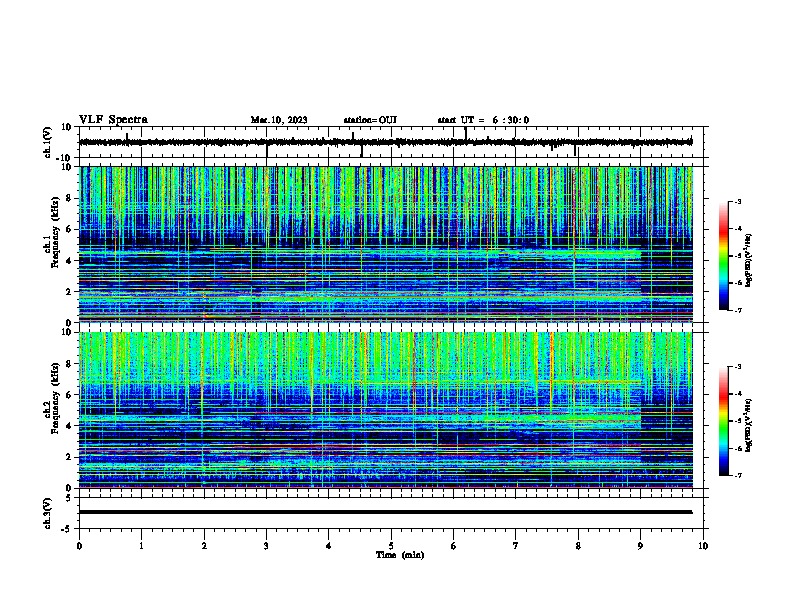
Task: Click the ch.2 spectrogram panel
Action: point(386,410)
